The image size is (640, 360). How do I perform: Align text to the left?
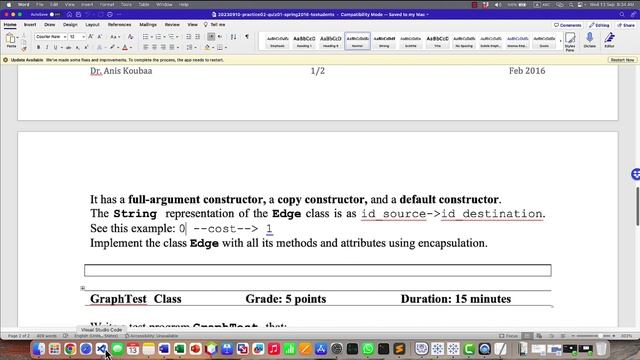146,48
